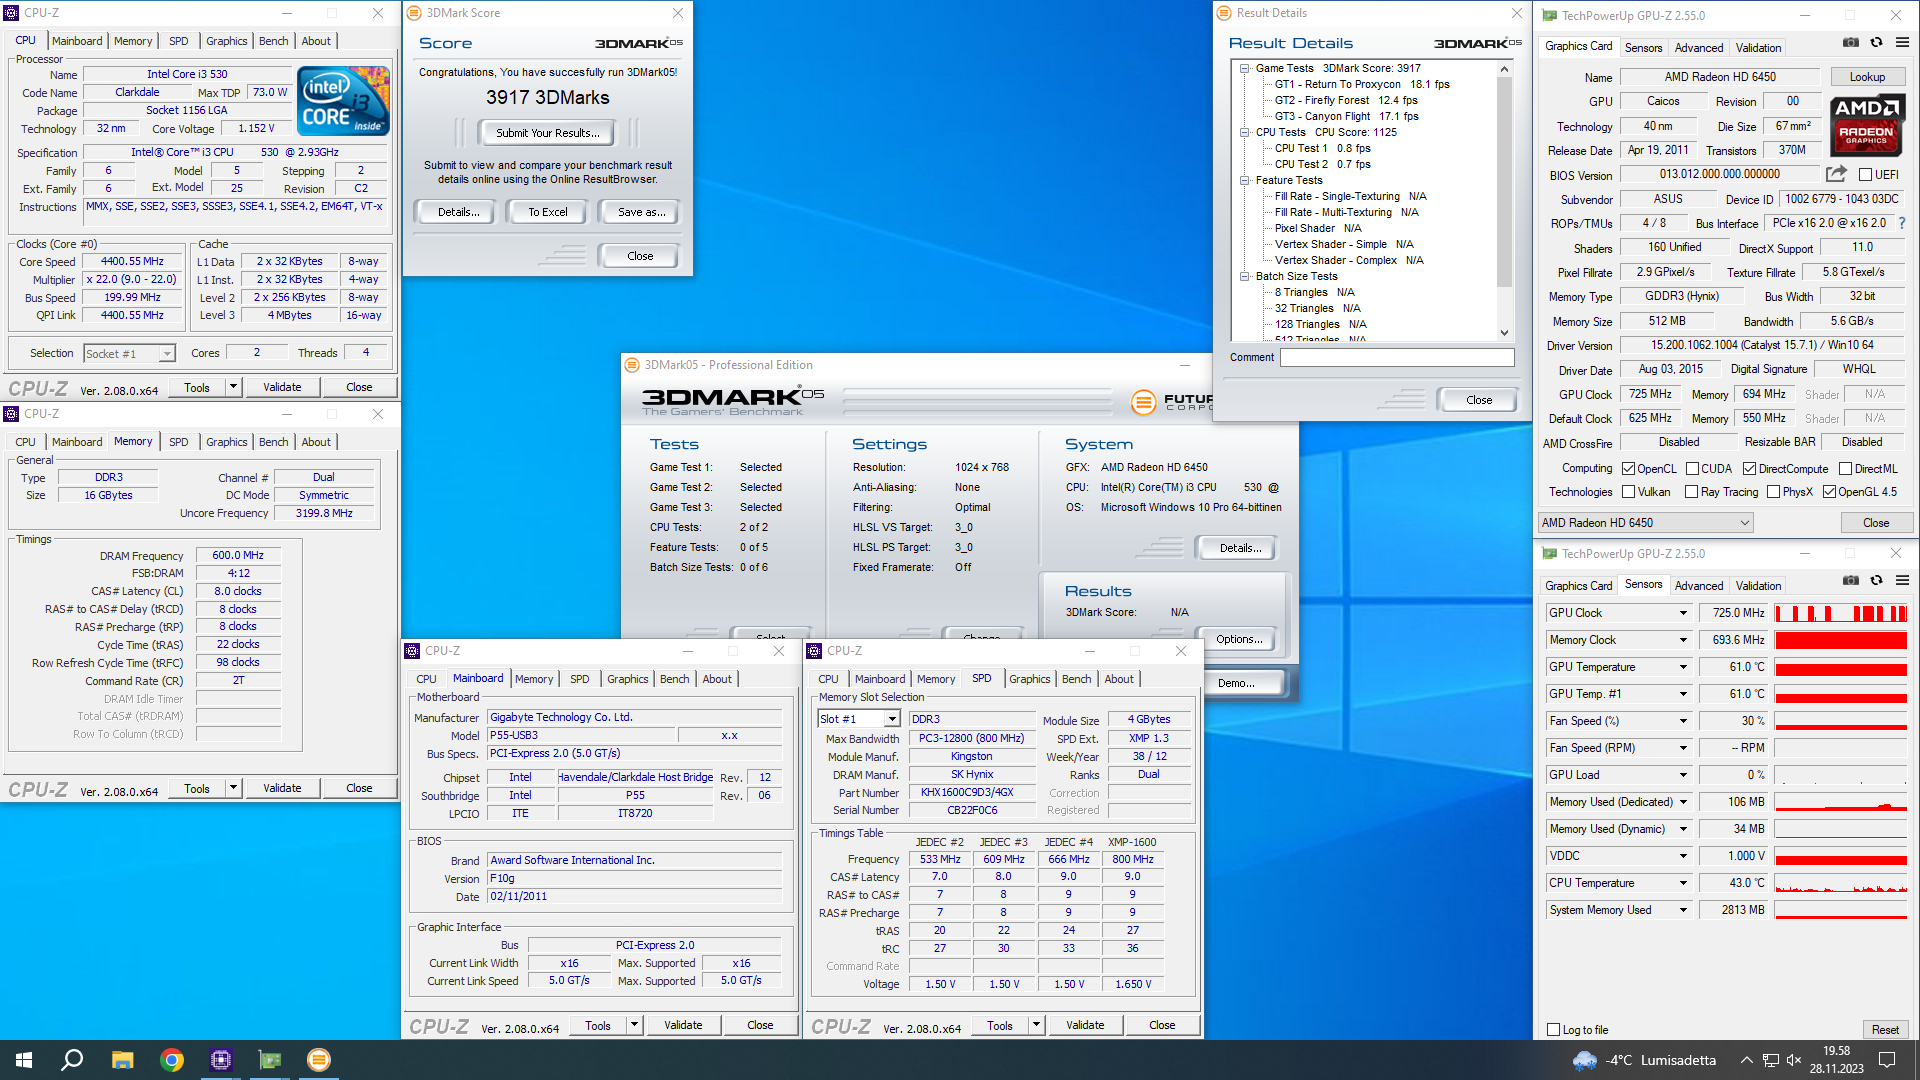Screen dimensions: 1920x1080
Task: Open SPD tab in CPU-Z Memory window
Action: (x=178, y=442)
